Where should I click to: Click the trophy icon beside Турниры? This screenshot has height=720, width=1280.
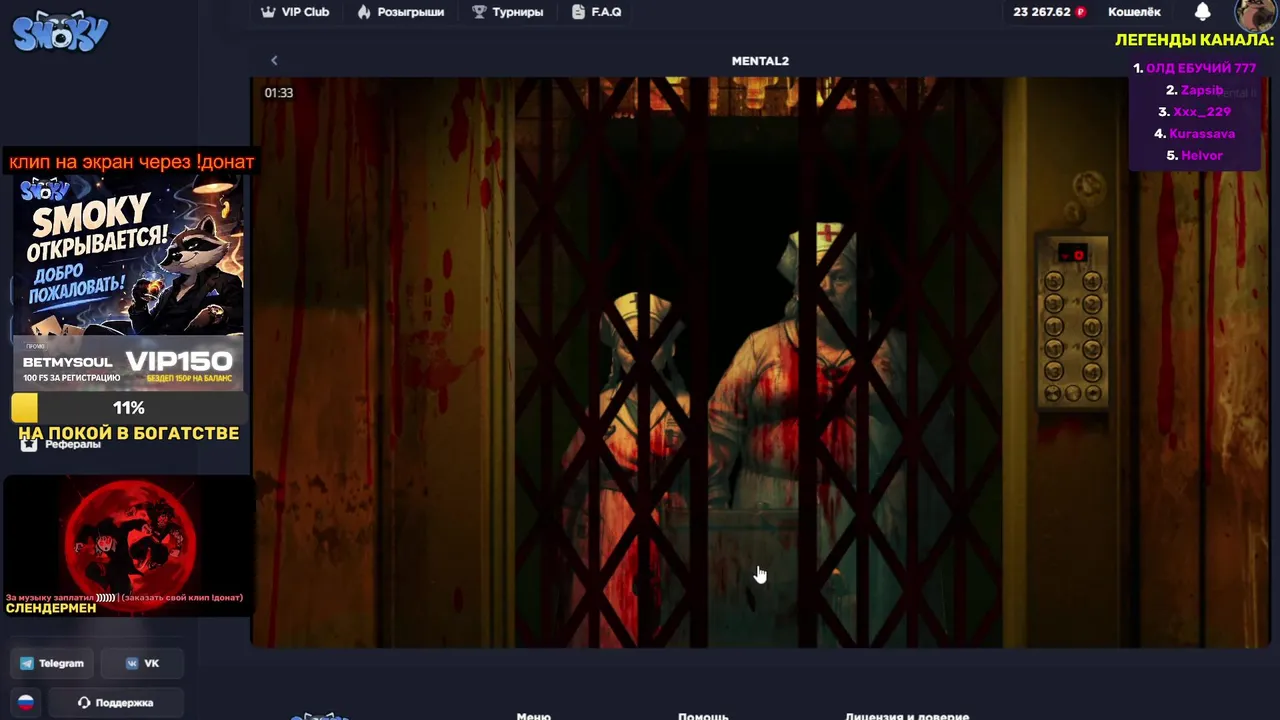tap(479, 12)
